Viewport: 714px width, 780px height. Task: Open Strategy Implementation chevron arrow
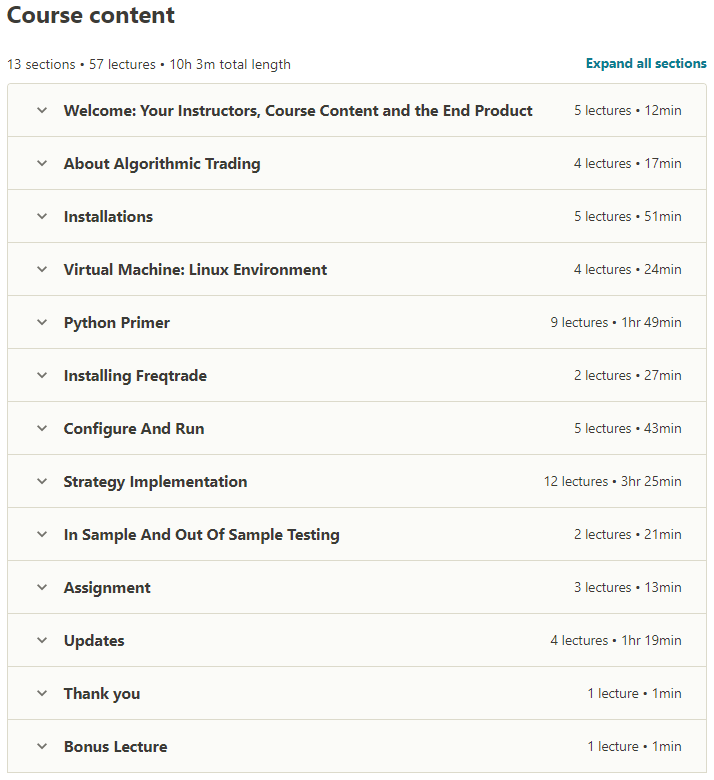42,482
